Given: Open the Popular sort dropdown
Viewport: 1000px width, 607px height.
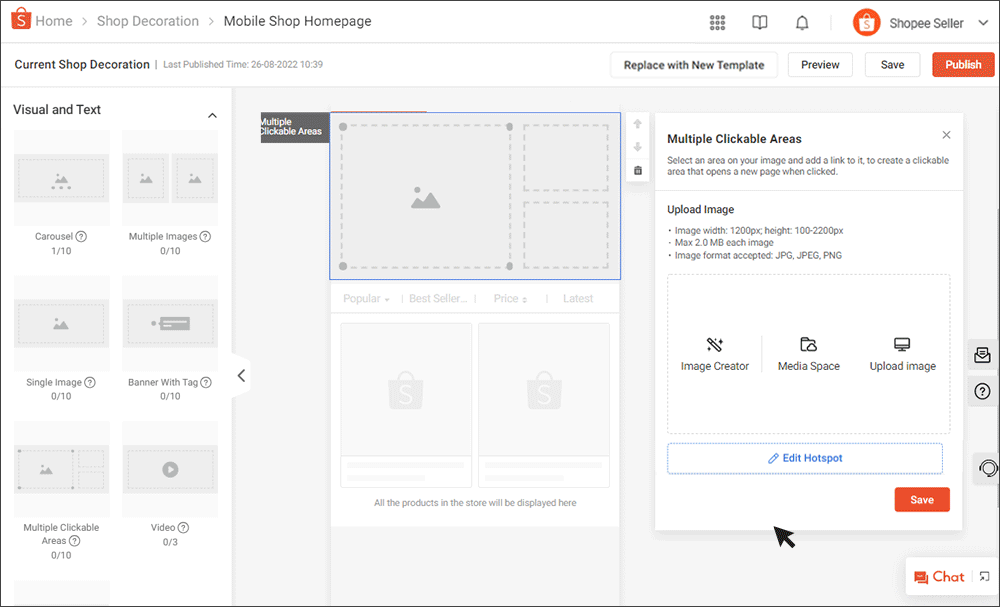Looking at the screenshot, I should click(x=366, y=299).
